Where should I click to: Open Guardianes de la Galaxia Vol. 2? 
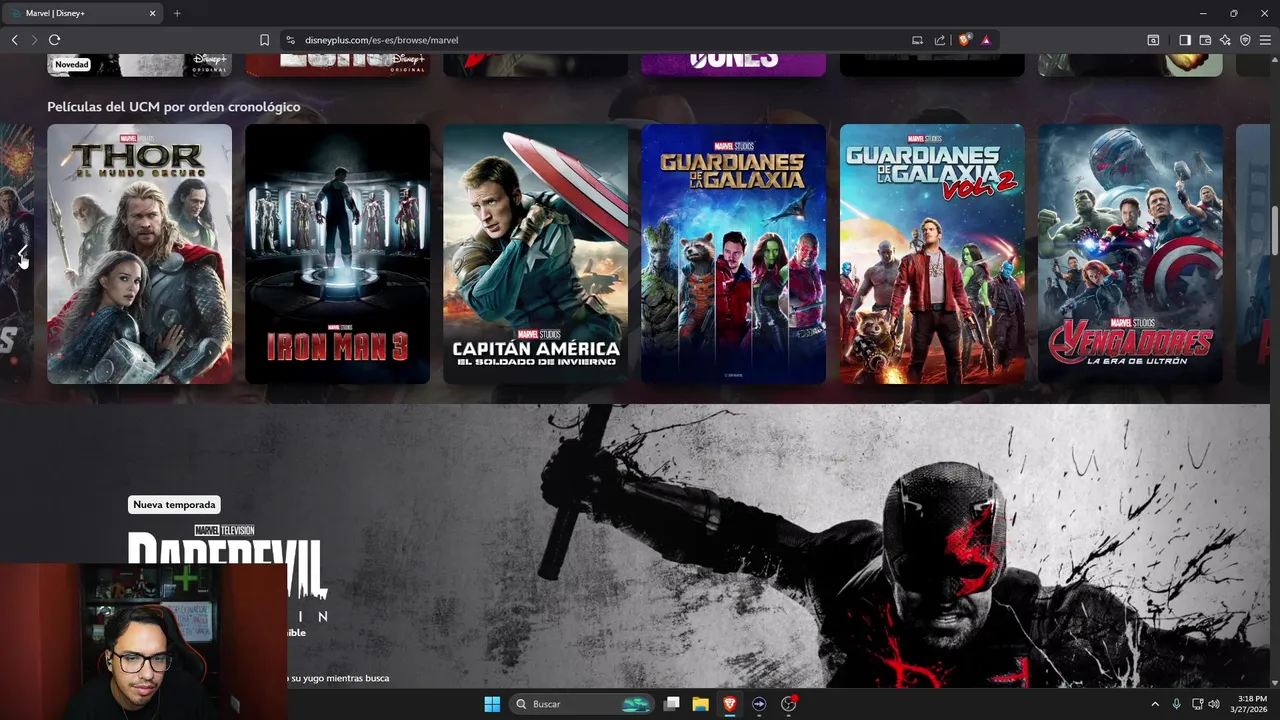pos(932,254)
